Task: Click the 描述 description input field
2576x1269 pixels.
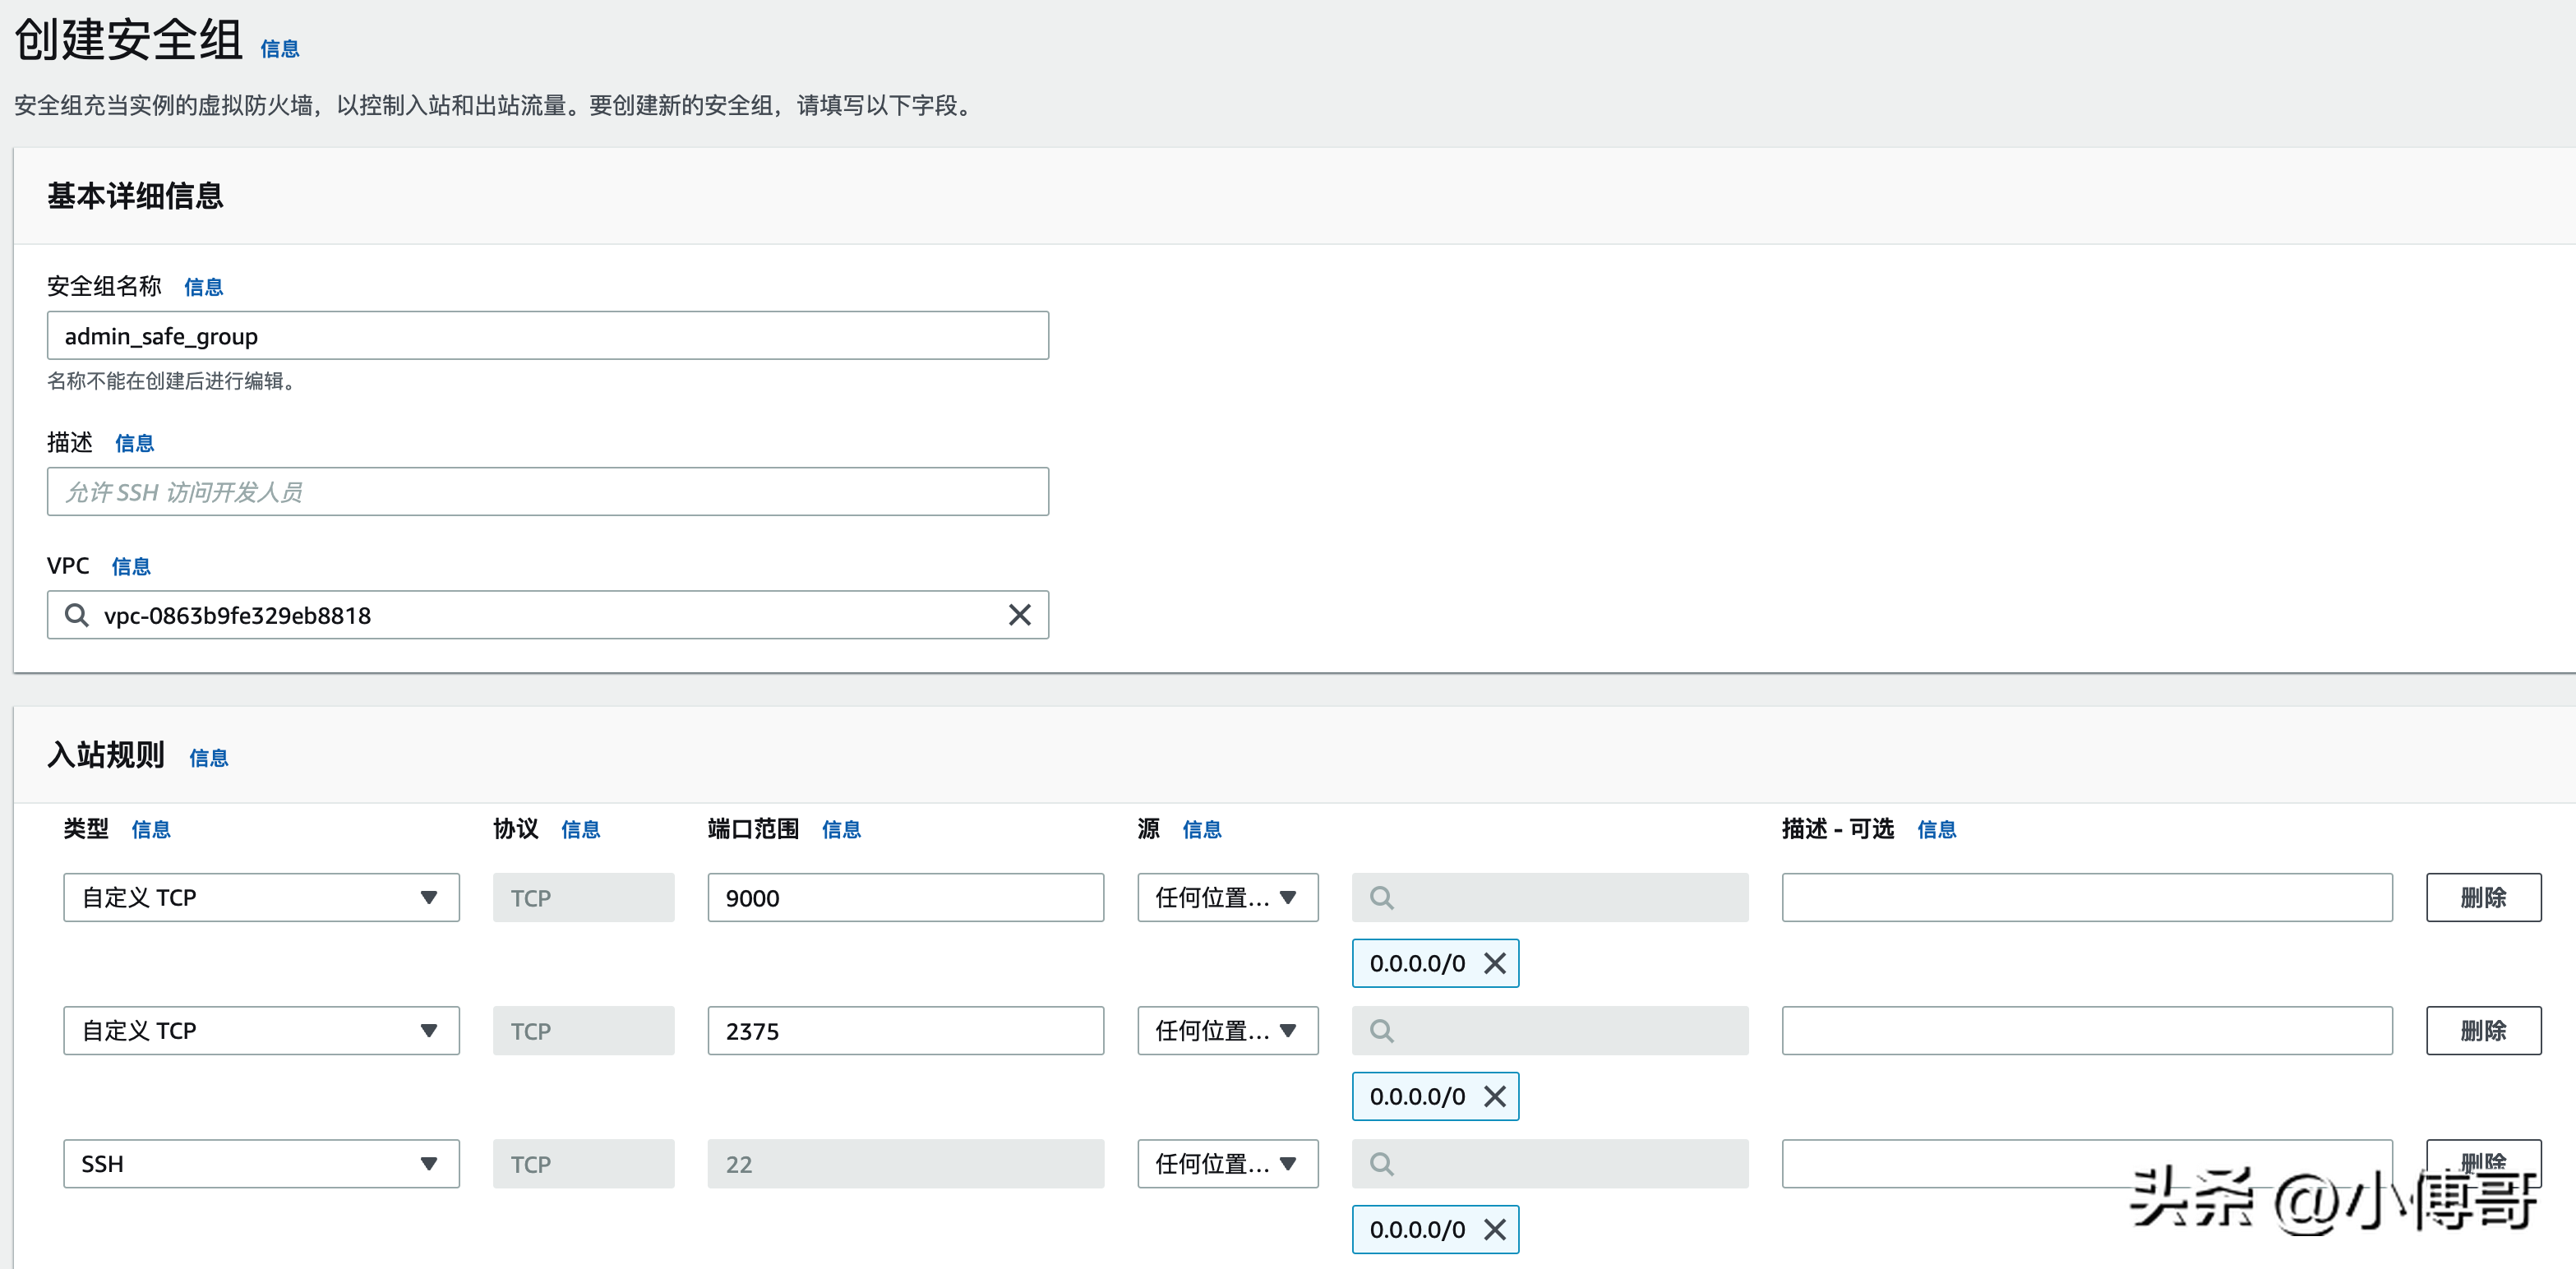Action: click(x=547, y=492)
